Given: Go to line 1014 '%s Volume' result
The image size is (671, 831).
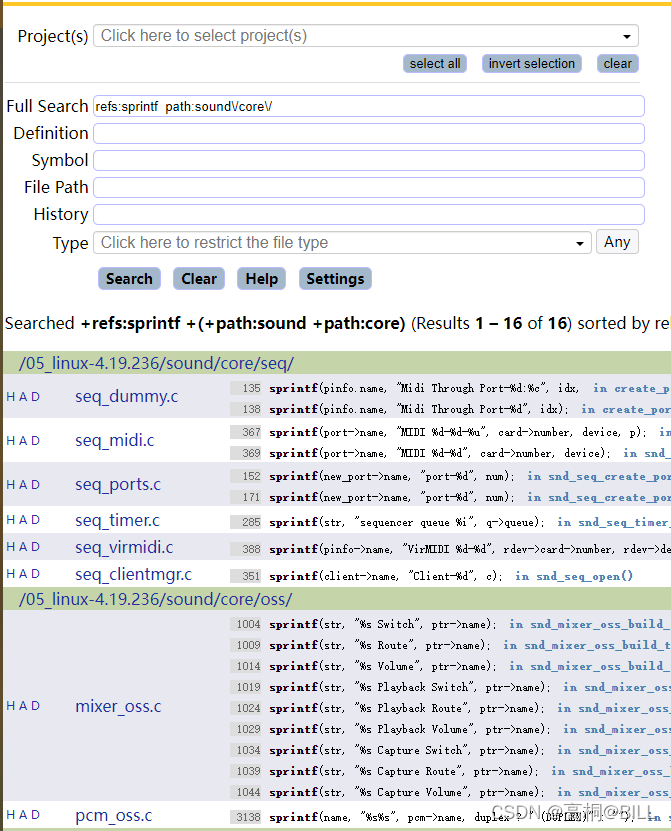Looking at the screenshot, I should click(246, 666).
